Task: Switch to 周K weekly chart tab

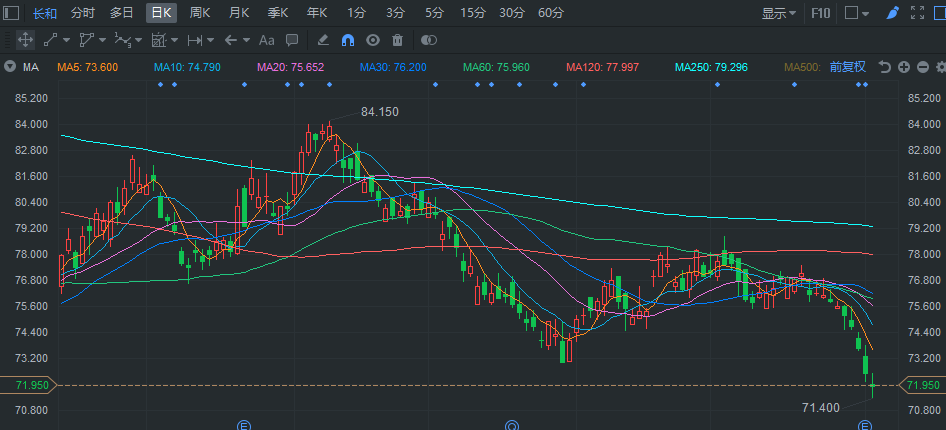Action: click(x=200, y=13)
